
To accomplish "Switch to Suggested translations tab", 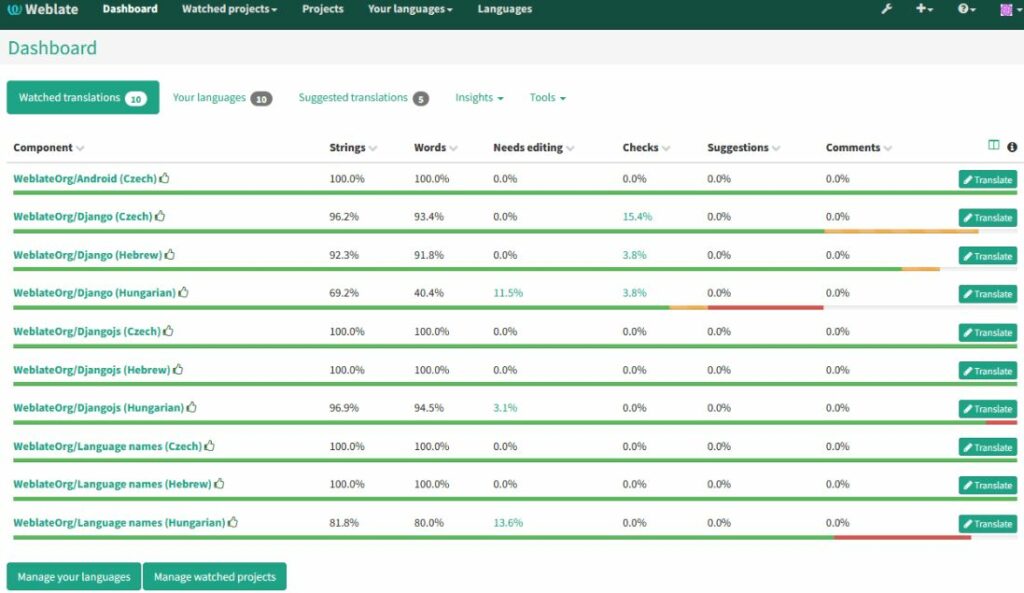I will coord(364,97).
